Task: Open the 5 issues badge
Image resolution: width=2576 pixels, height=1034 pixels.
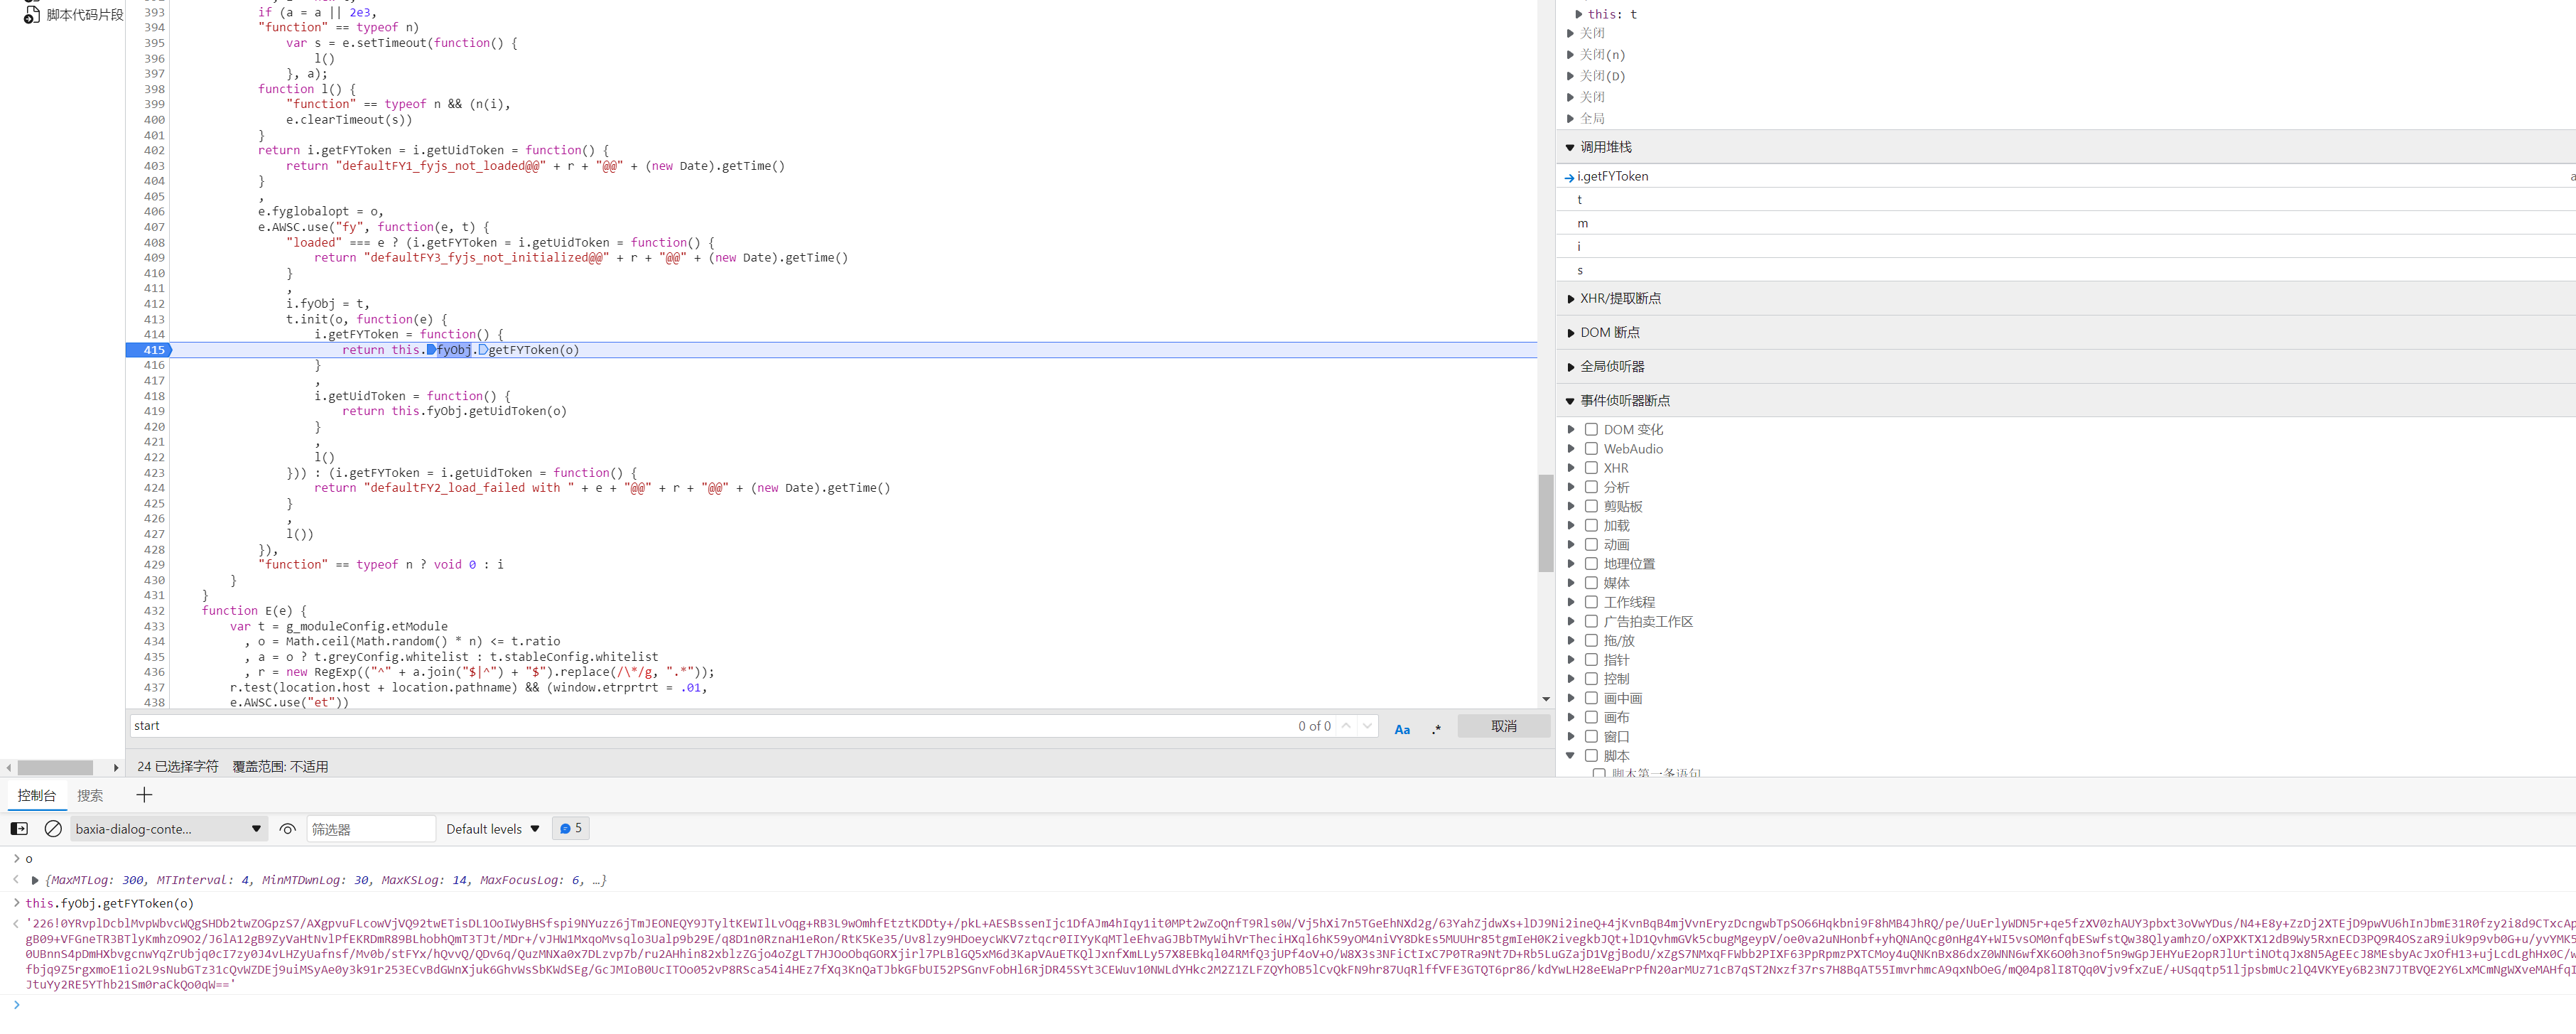Action: (571, 828)
